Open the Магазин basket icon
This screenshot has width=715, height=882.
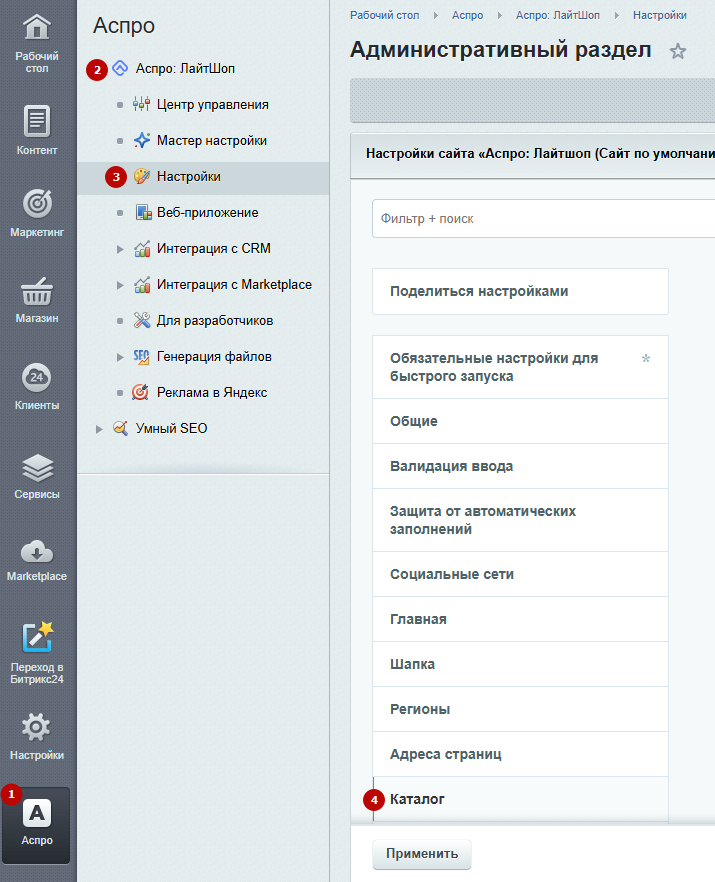coord(37,291)
